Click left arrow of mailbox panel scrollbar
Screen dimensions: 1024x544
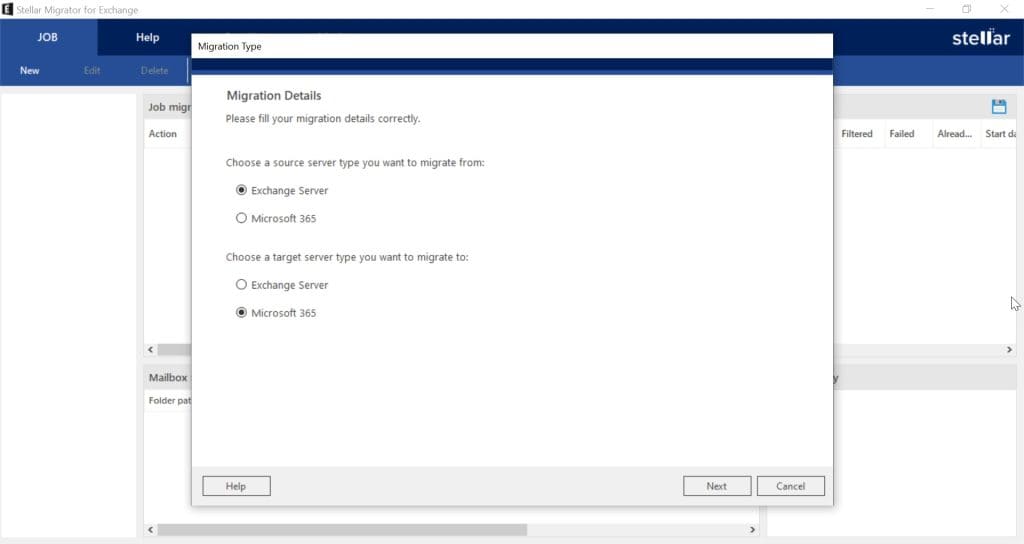151,530
